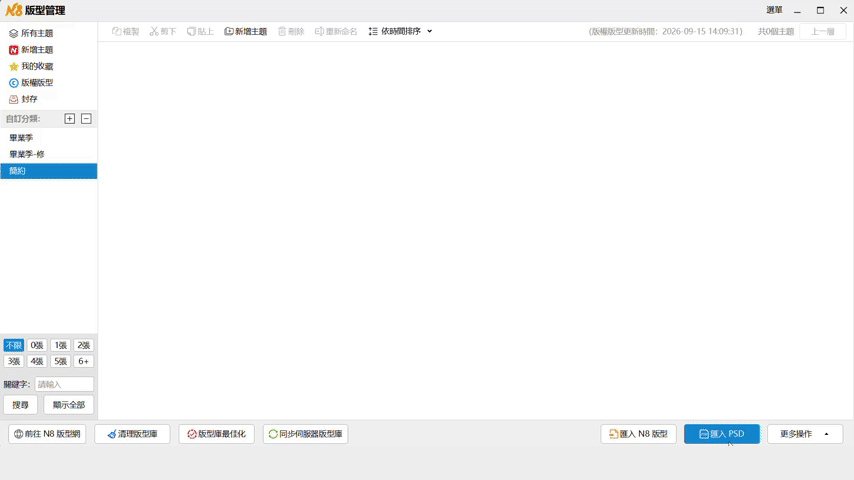Viewport: 854px width, 480px height.
Task: Click 前往 N8 版型網 button
Action: pos(47,434)
